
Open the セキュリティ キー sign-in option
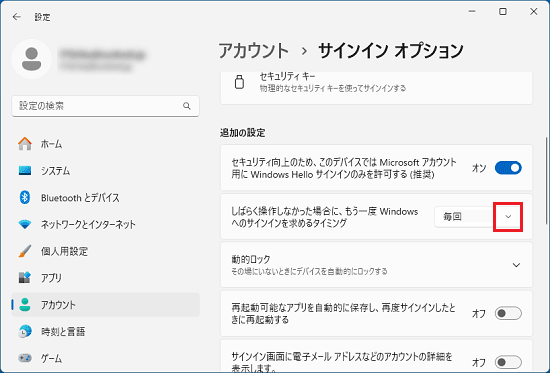point(376,87)
